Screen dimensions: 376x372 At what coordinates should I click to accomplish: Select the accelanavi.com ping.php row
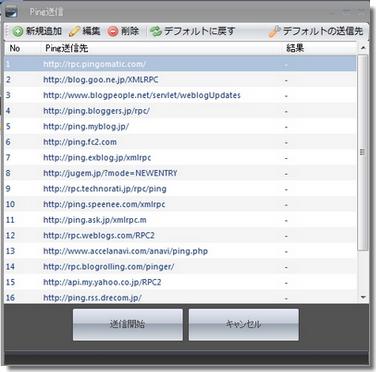pos(180,251)
